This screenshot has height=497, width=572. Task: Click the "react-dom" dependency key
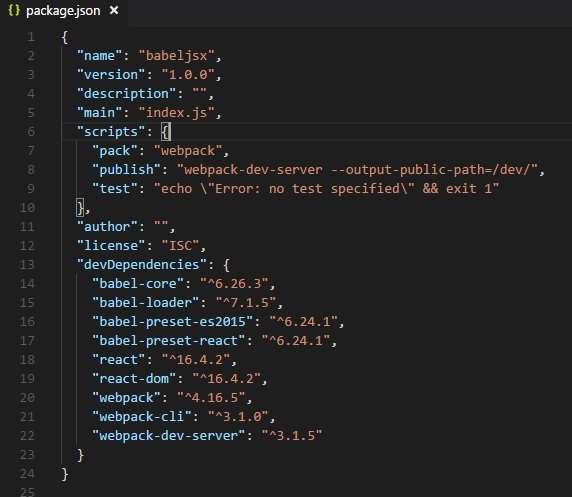[x=134, y=378]
